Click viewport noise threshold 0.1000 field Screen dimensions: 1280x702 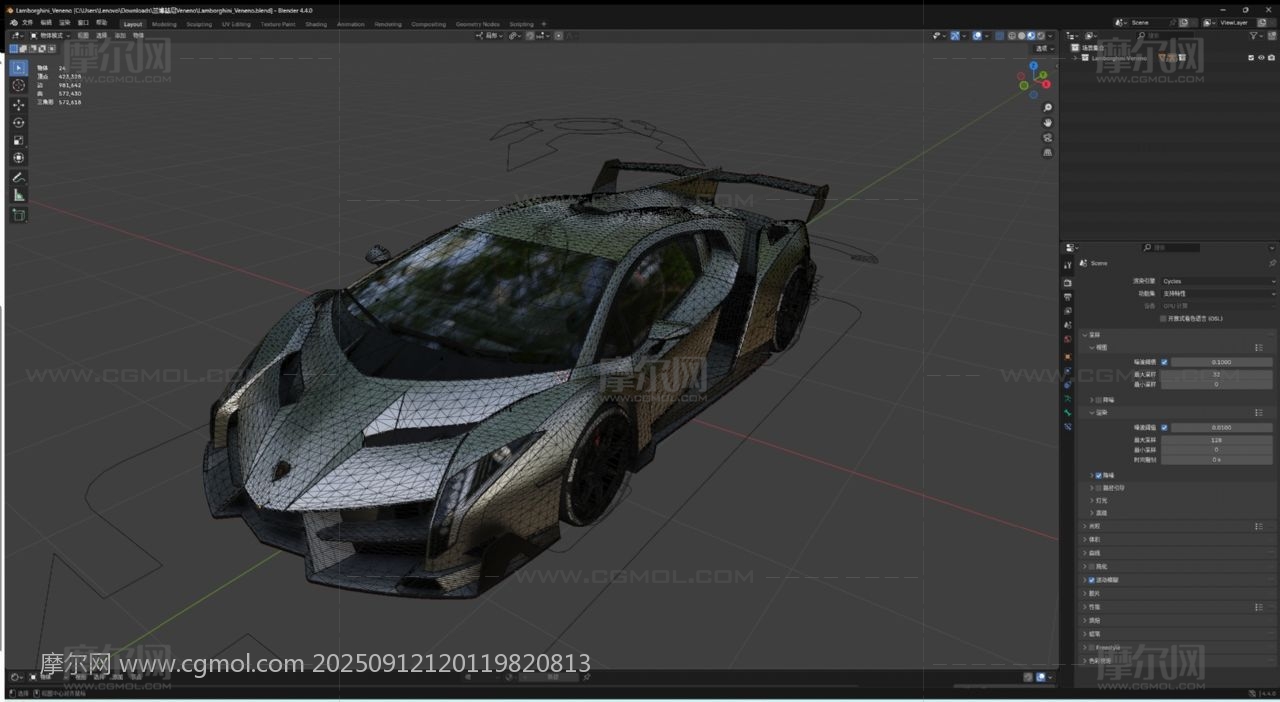(1222, 362)
